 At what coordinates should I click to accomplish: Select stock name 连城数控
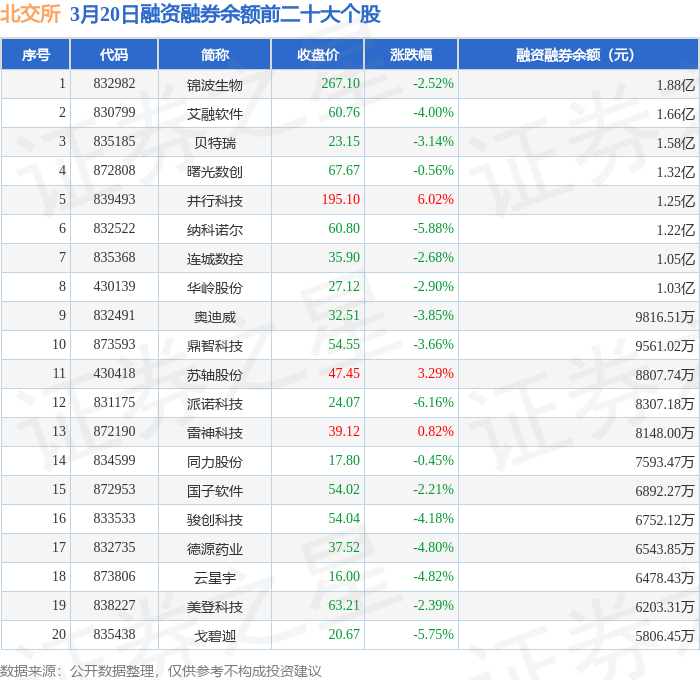215,259
